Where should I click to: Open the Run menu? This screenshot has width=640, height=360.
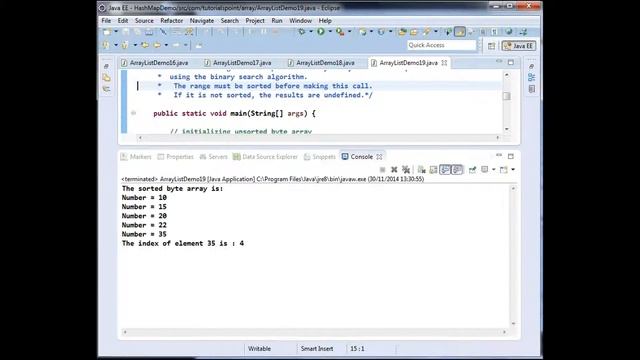click(x=277, y=20)
